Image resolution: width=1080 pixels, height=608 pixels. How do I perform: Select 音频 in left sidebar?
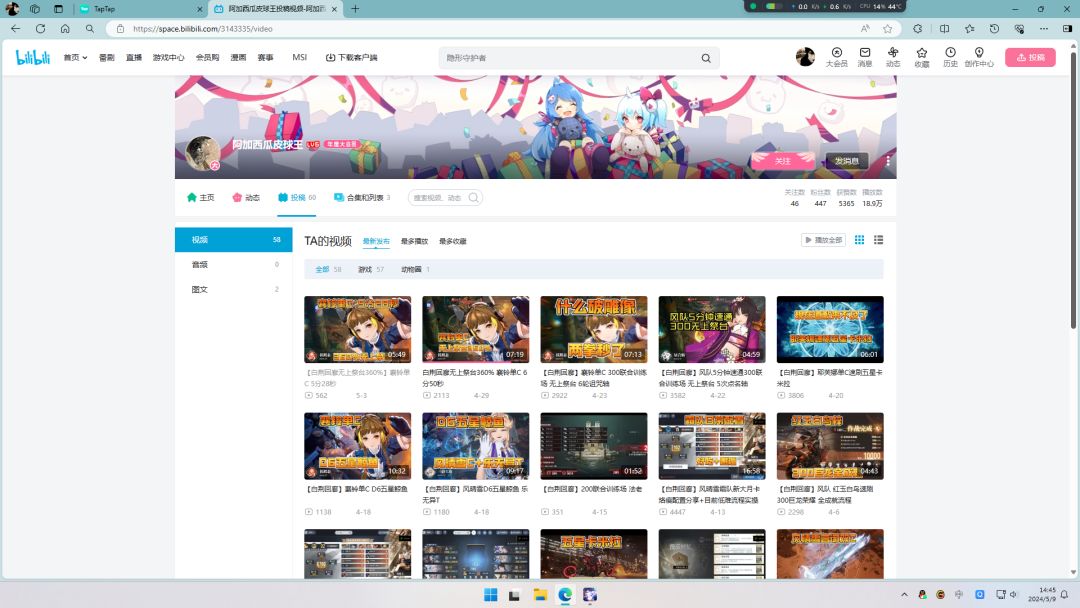click(x=200, y=265)
